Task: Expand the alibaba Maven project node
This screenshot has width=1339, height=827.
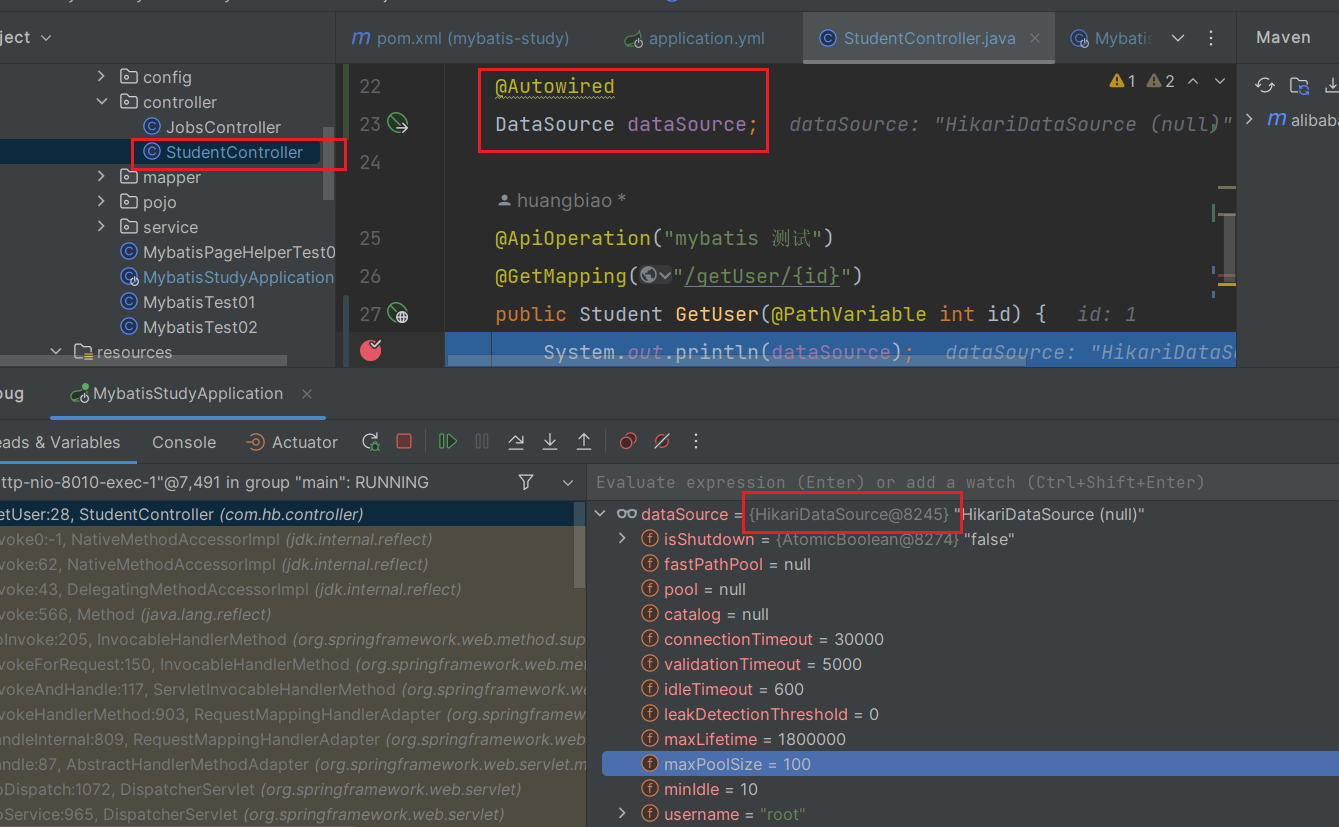Action: click(1250, 119)
